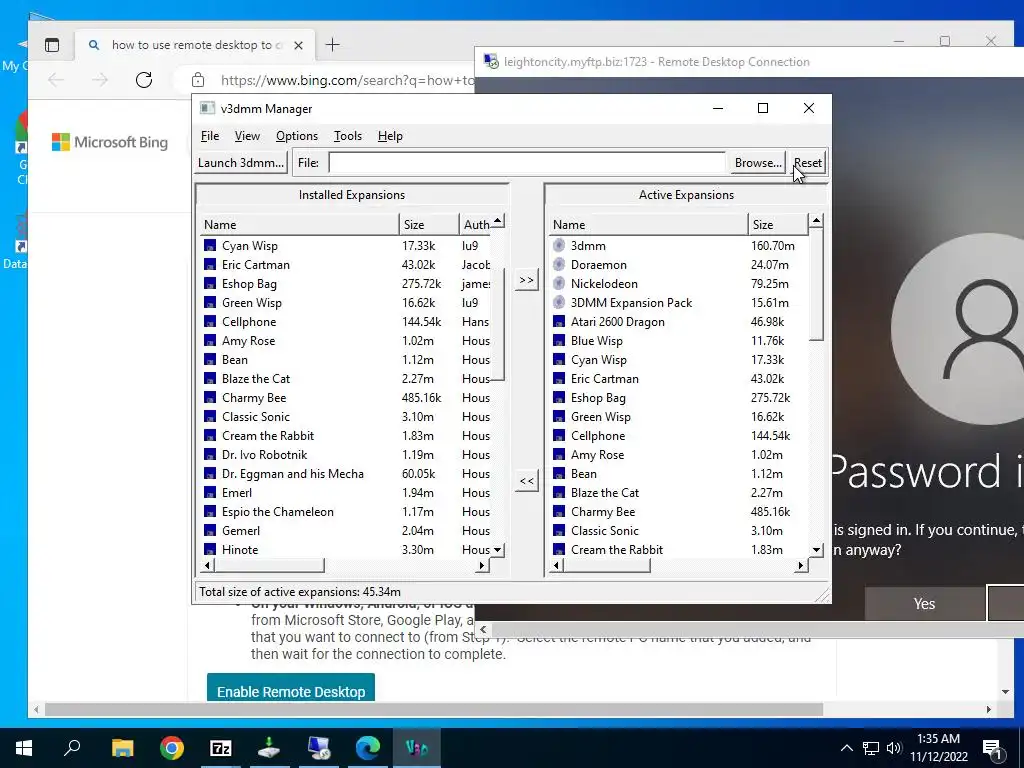Open Start menu from the taskbar

24,748
